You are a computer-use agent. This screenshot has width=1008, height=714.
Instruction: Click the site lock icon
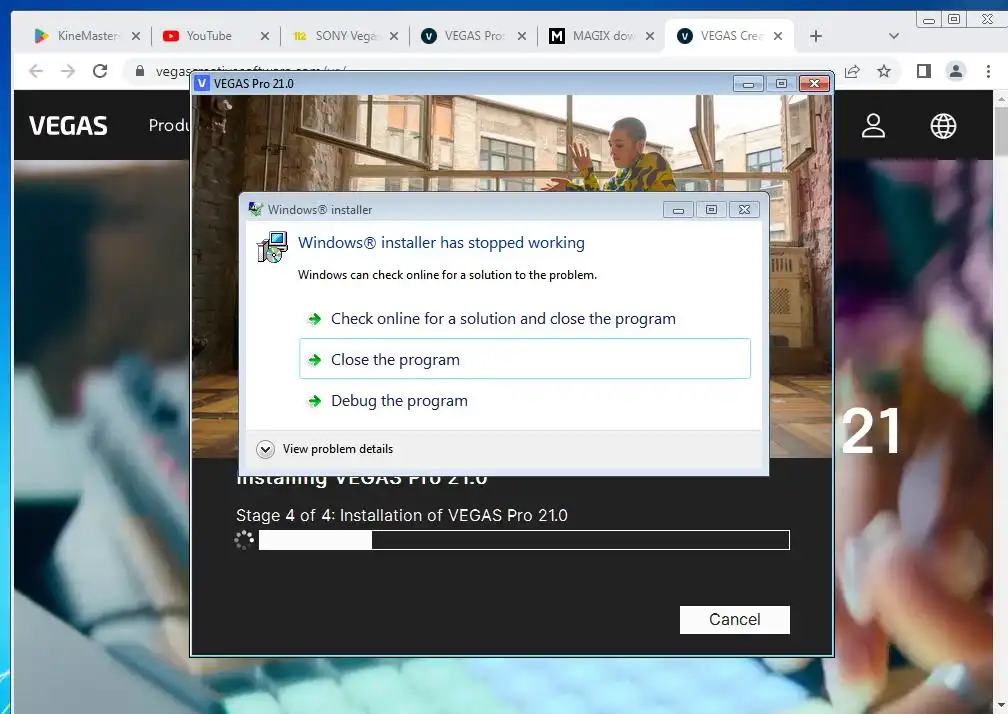click(140, 71)
